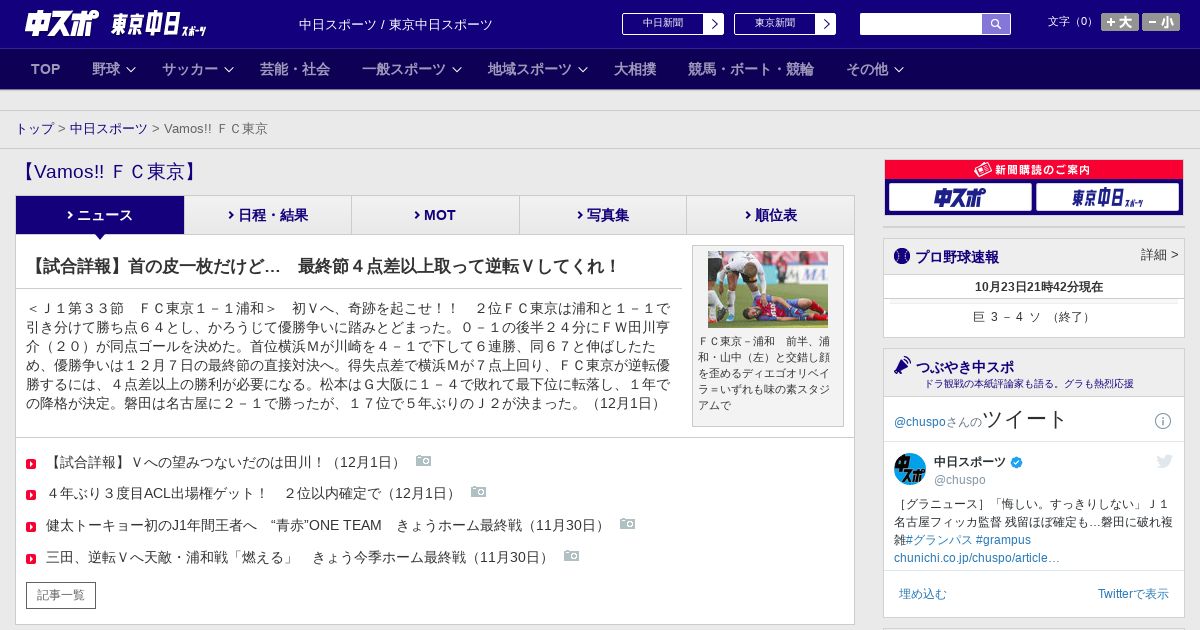The image size is (1200, 630).
Task: Switch to the MOT tab
Action: click(x=435, y=215)
